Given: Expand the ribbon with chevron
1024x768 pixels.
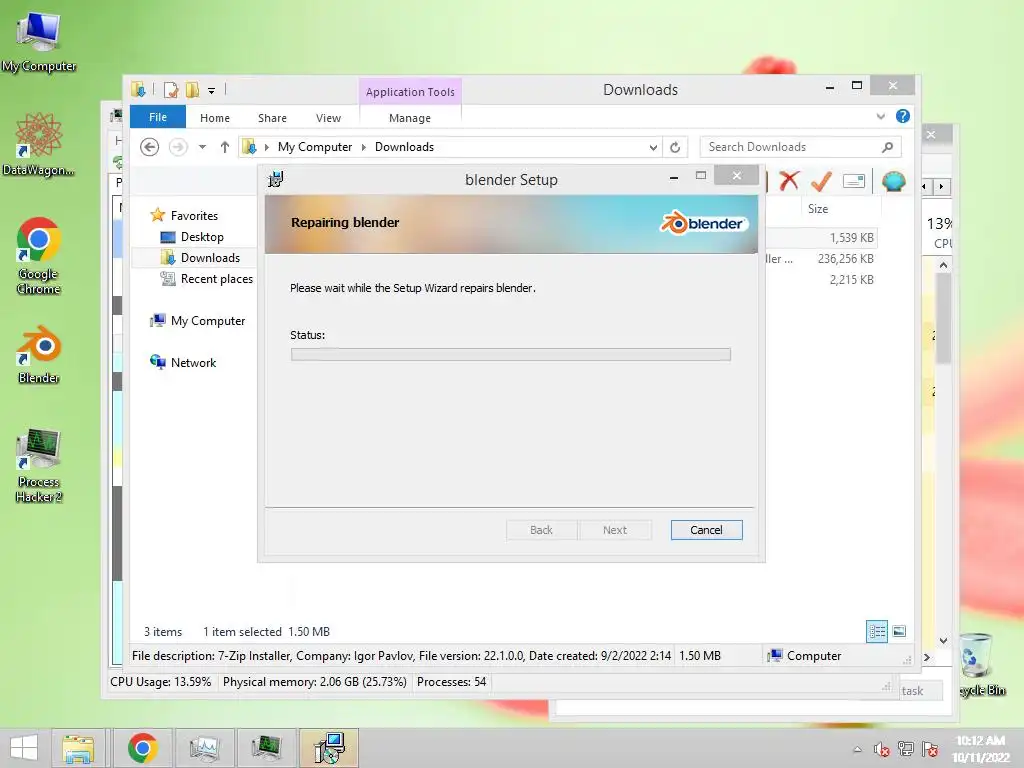Looking at the screenshot, I should point(880,116).
